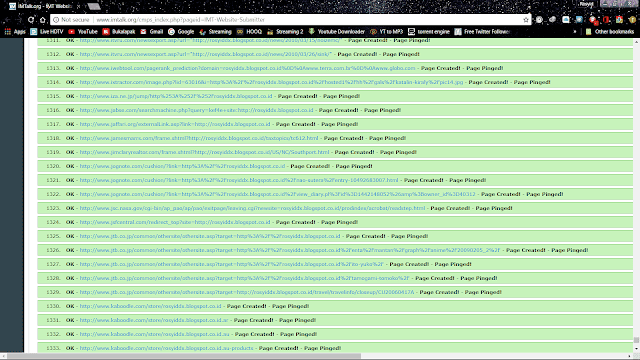The height and width of the screenshot is (360, 640).
Task: Open the iwebtool.com link in row 1313
Action: pos(247,68)
